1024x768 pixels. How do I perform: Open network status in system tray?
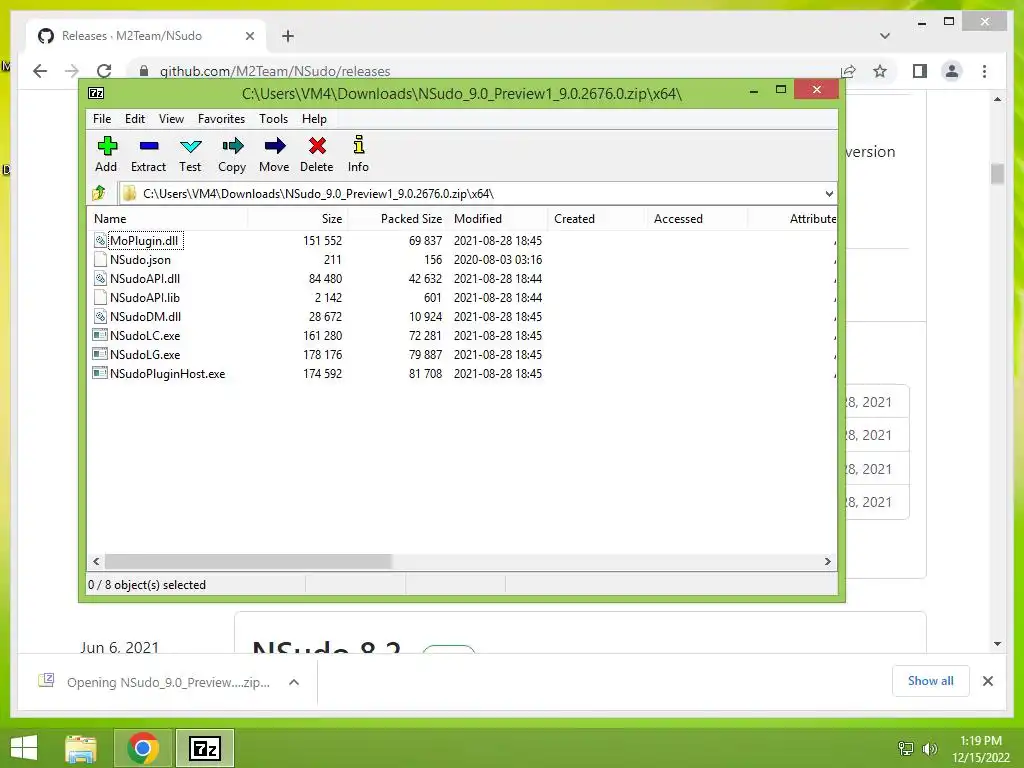coord(906,748)
